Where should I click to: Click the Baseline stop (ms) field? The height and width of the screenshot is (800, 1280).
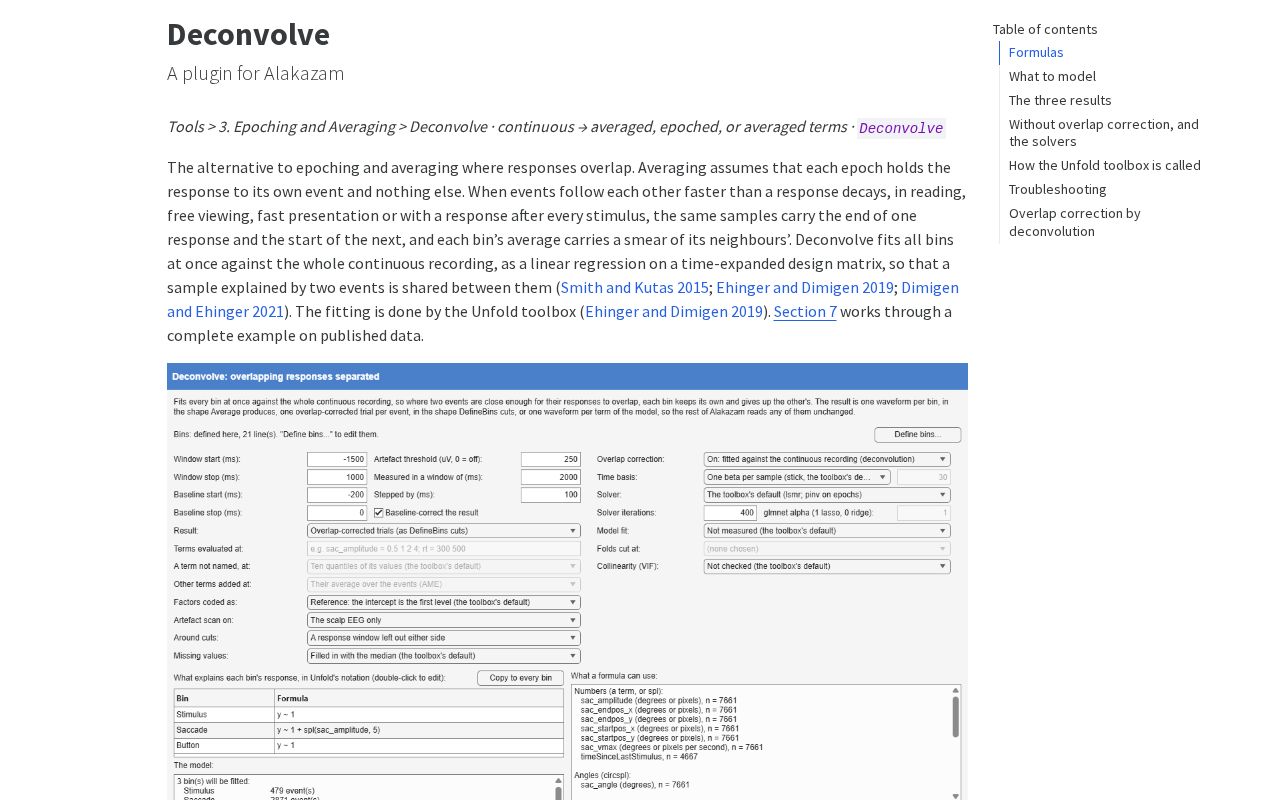tap(337, 513)
